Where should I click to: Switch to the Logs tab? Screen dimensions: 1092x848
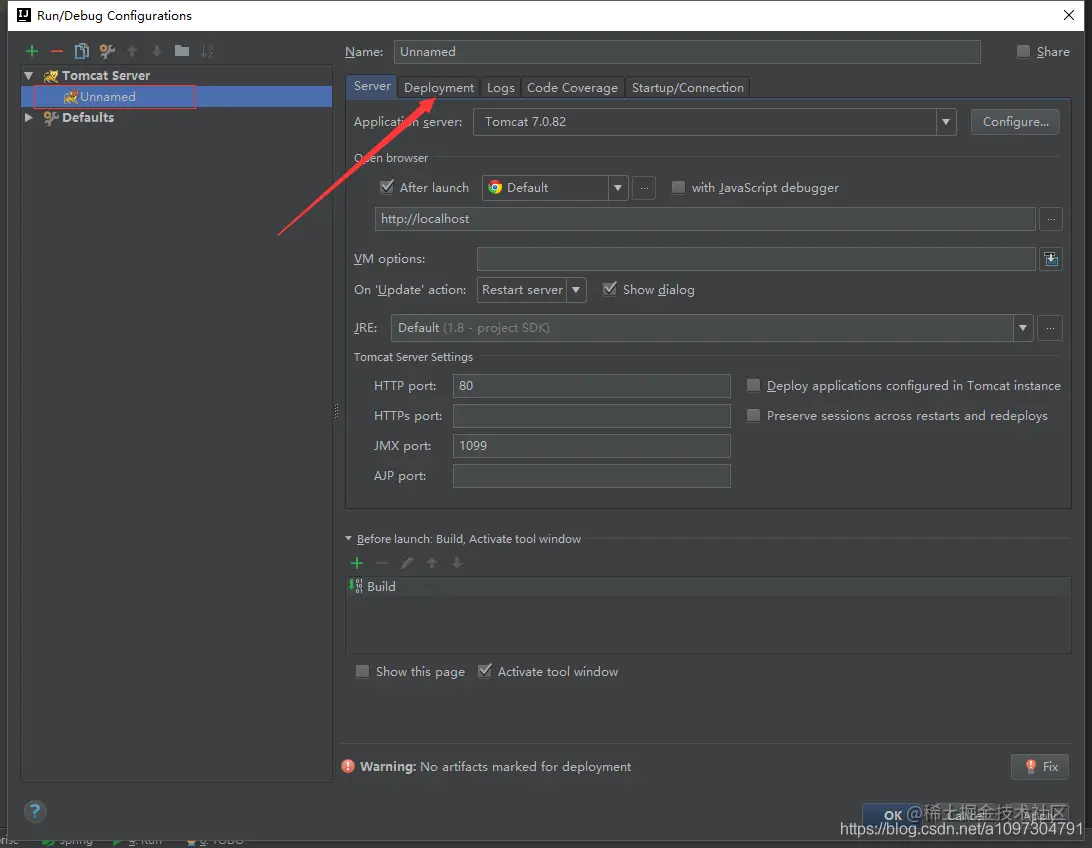point(501,88)
